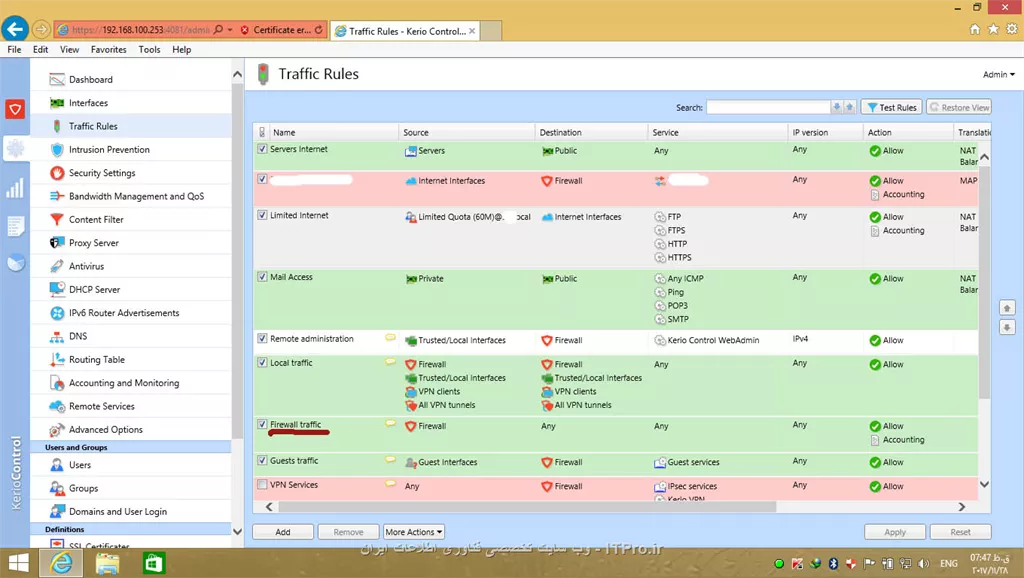Open the Users icon
Image resolution: width=1024 pixels, height=578 pixels.
57,465
